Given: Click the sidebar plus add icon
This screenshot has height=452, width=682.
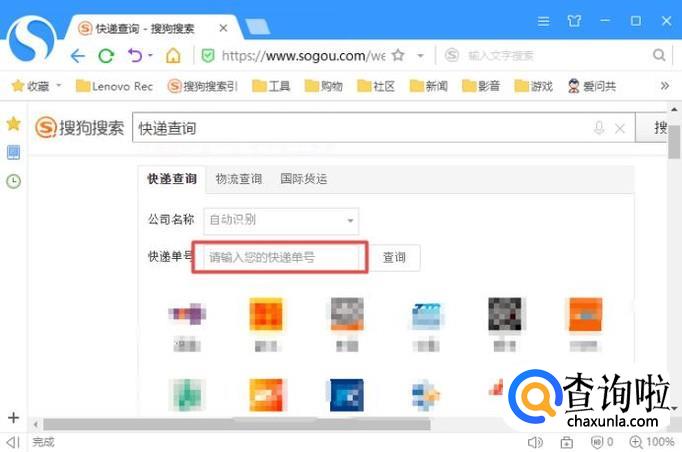Looking at the screenshot, I should (13, 418).
